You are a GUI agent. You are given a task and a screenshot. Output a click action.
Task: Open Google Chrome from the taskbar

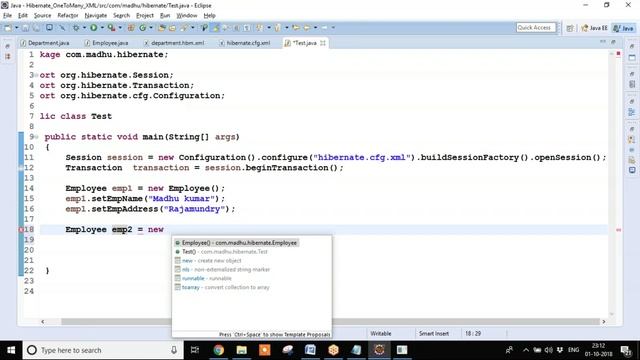219,350
